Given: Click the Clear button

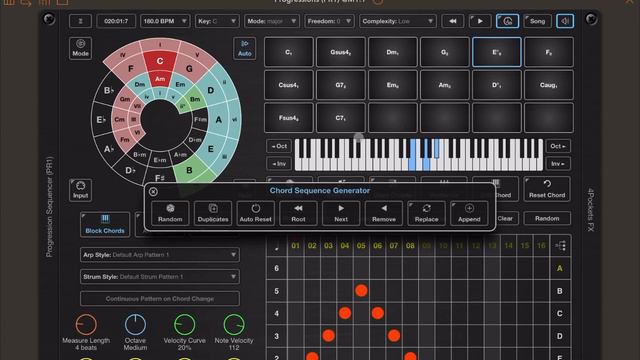Looking at the screenshot, I should click(505, 219).
